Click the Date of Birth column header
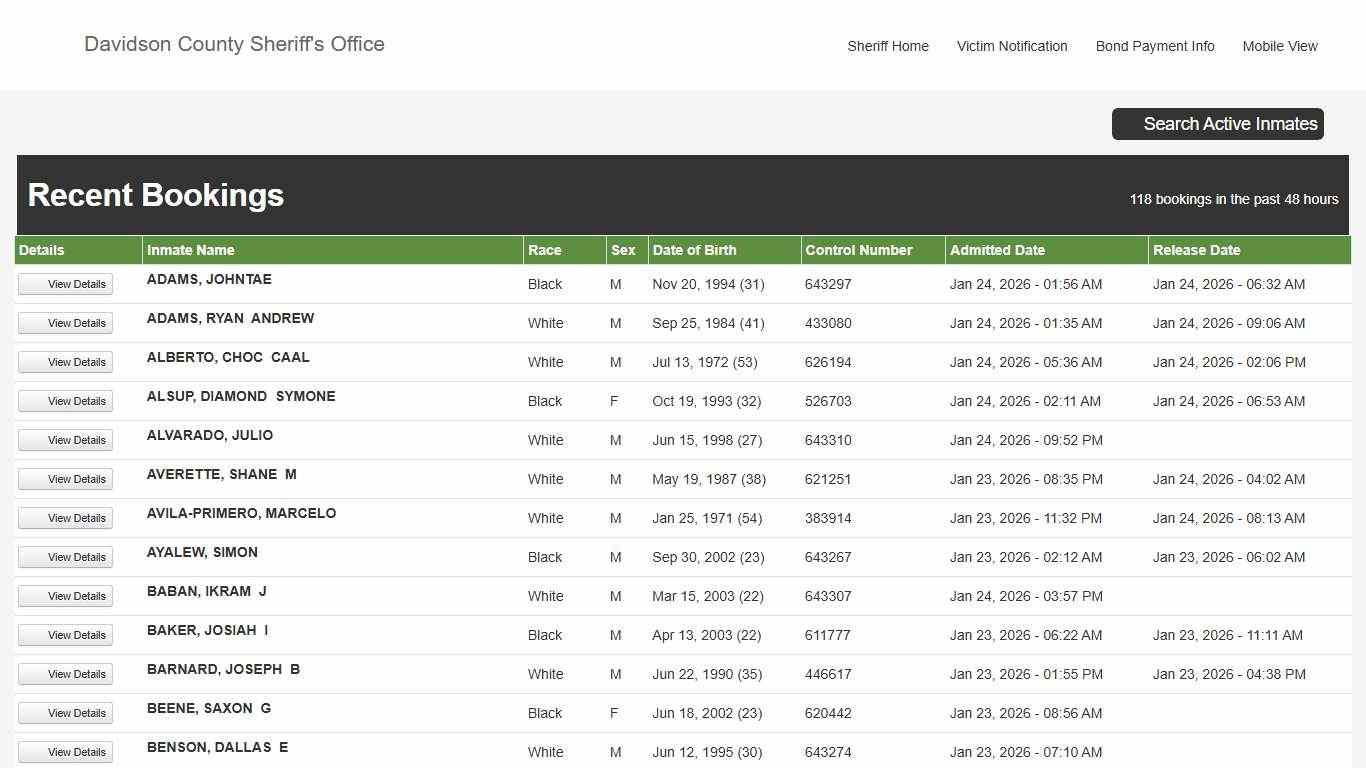The width and height of the screenshot is (1366, 768). click(x=694, y=250)
